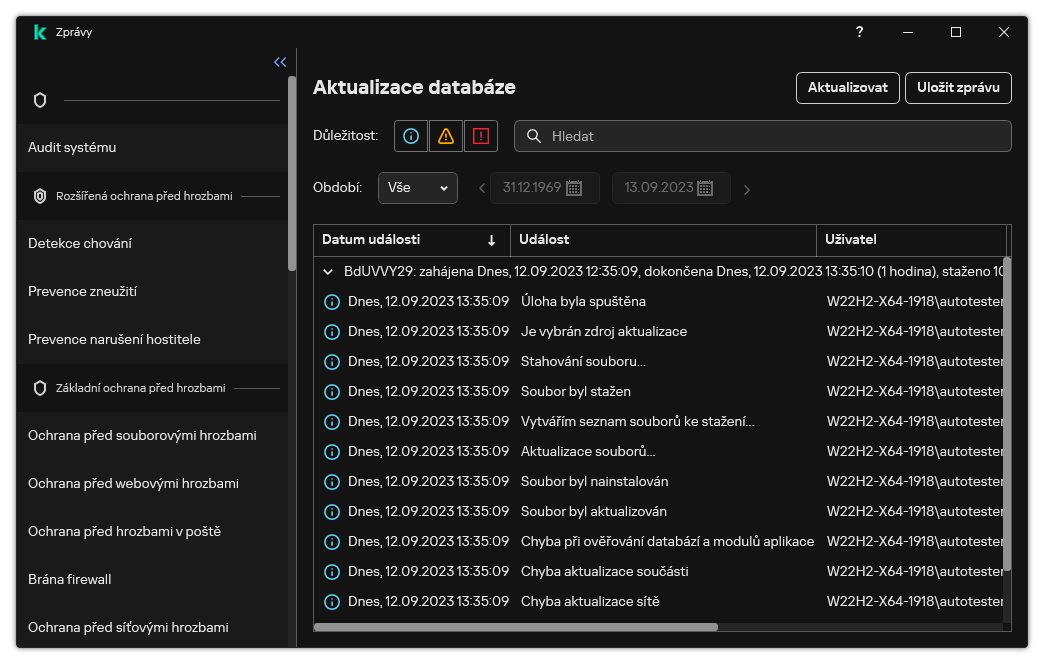The height and width of the screenshot is (664, 1044).
Task: Open the calendar picker beside 13.09.2023
Action: [705, 188]
